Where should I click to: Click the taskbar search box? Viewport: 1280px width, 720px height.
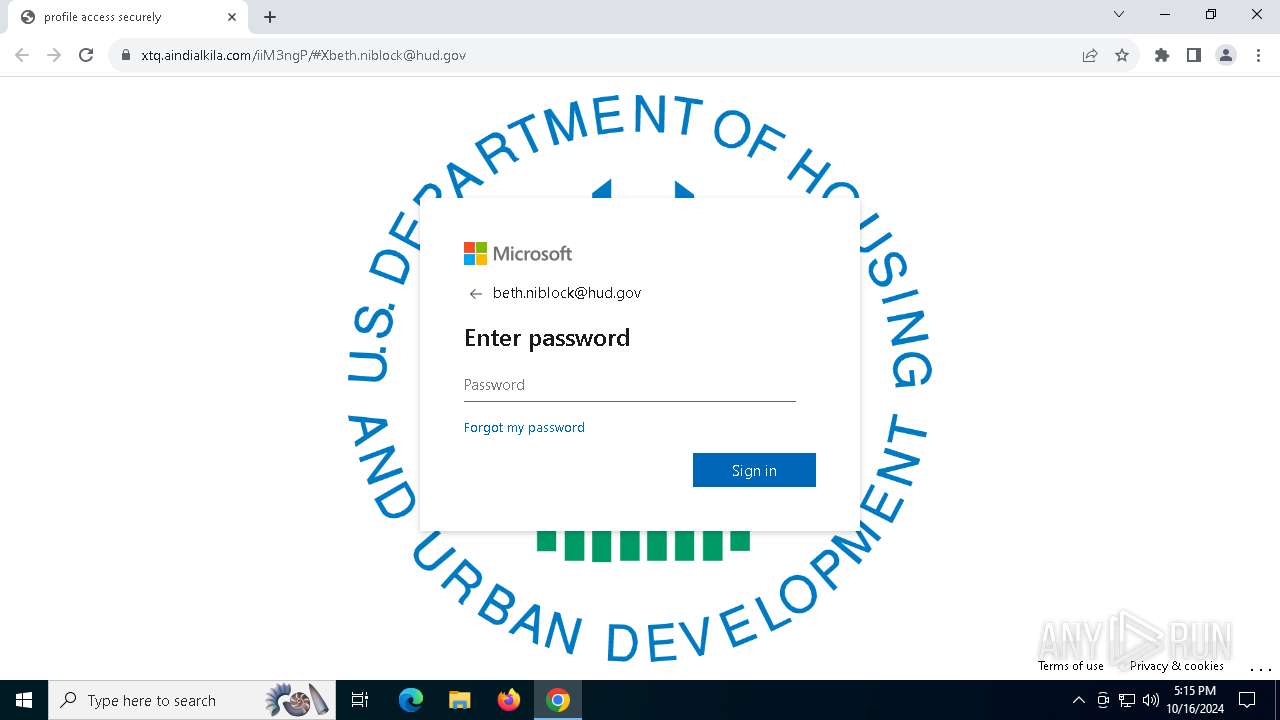click(x=192, y=700)
